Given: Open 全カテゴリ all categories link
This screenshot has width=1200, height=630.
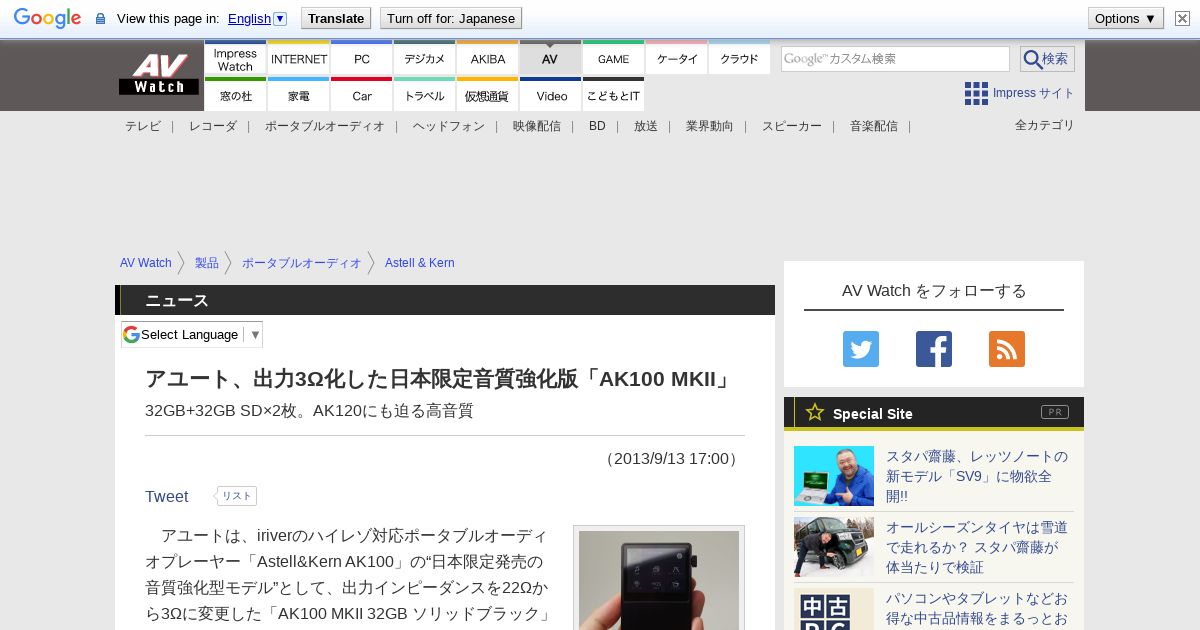Looking at the screenshot, I should tap(1045, 125).
